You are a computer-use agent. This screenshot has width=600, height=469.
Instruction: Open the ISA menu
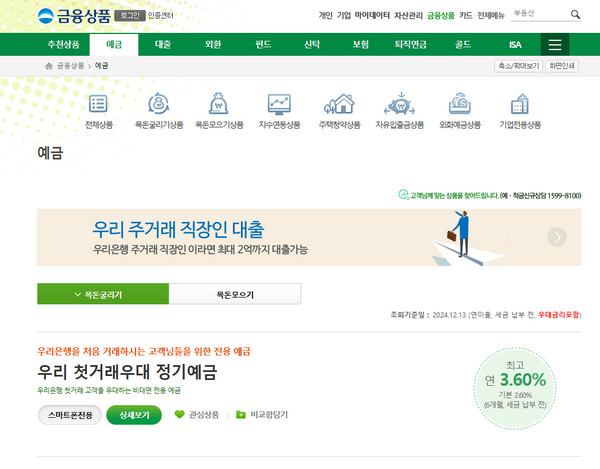[x=515, y=44]
